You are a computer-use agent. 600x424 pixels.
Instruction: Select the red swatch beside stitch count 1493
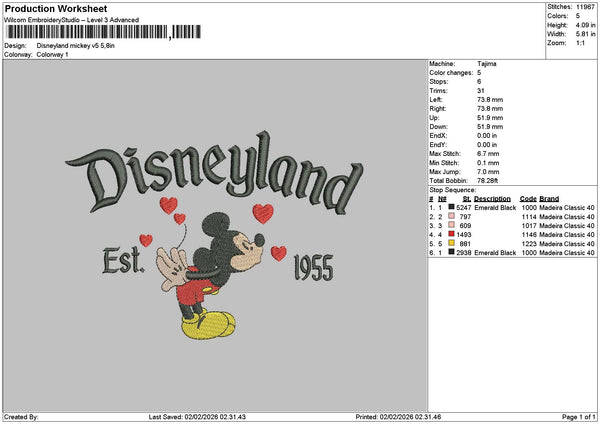(x=452, y=234)
